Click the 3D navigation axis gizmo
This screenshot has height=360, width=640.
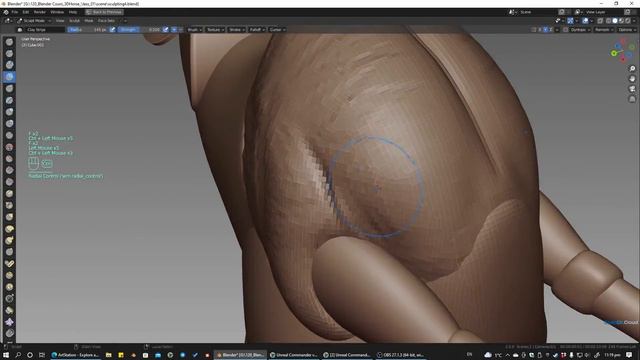[622, 50]
